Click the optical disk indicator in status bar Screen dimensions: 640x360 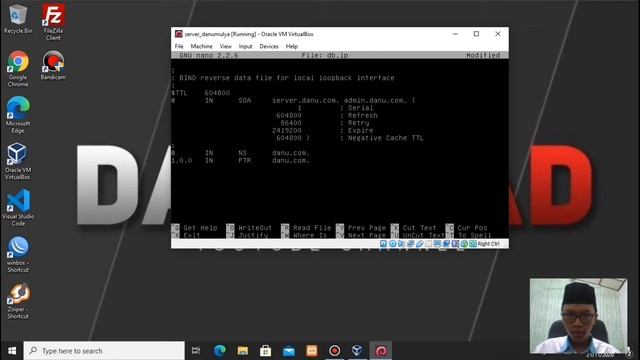tap(392, 244)
